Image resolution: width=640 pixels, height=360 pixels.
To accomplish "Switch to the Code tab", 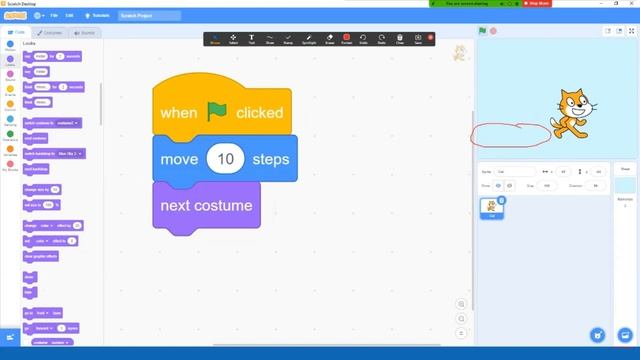I will tap(16, 32).
